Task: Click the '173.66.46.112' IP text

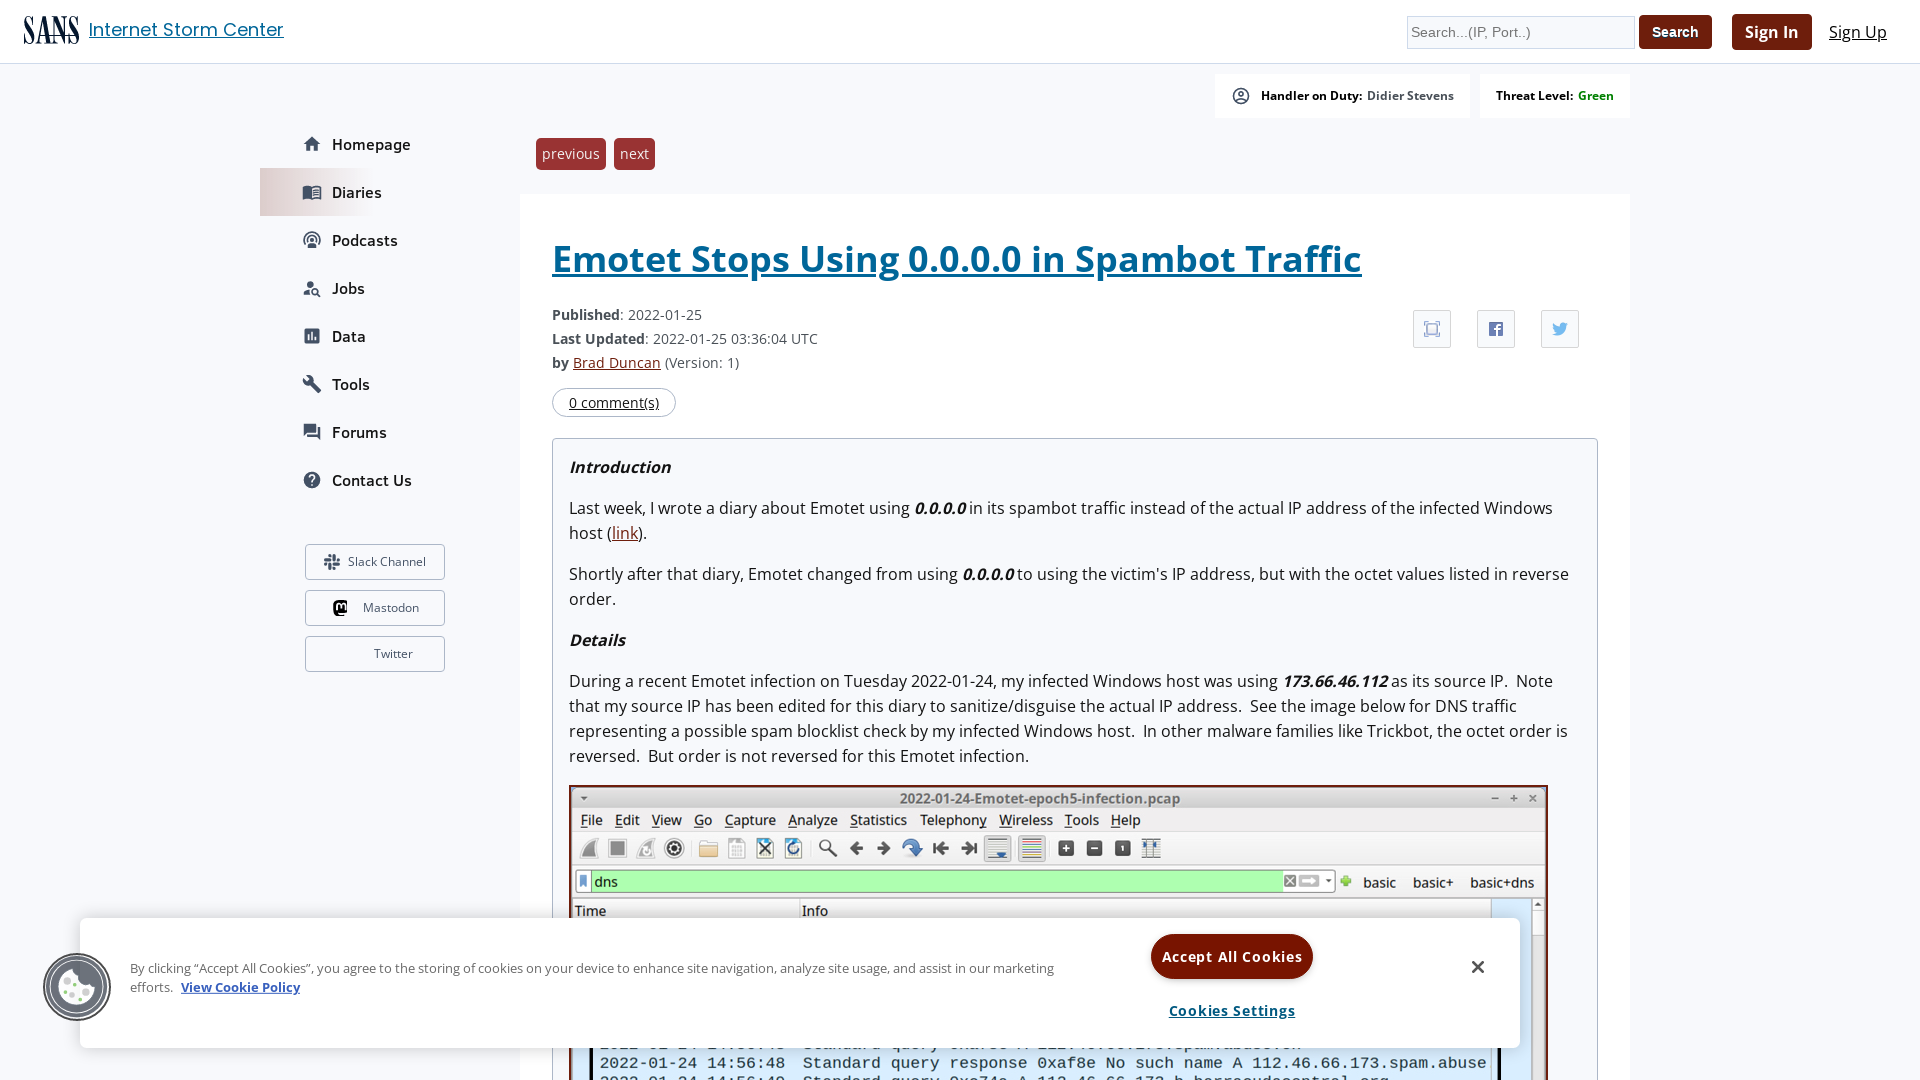Action: pyautogui.click(x=1335, y=681)
